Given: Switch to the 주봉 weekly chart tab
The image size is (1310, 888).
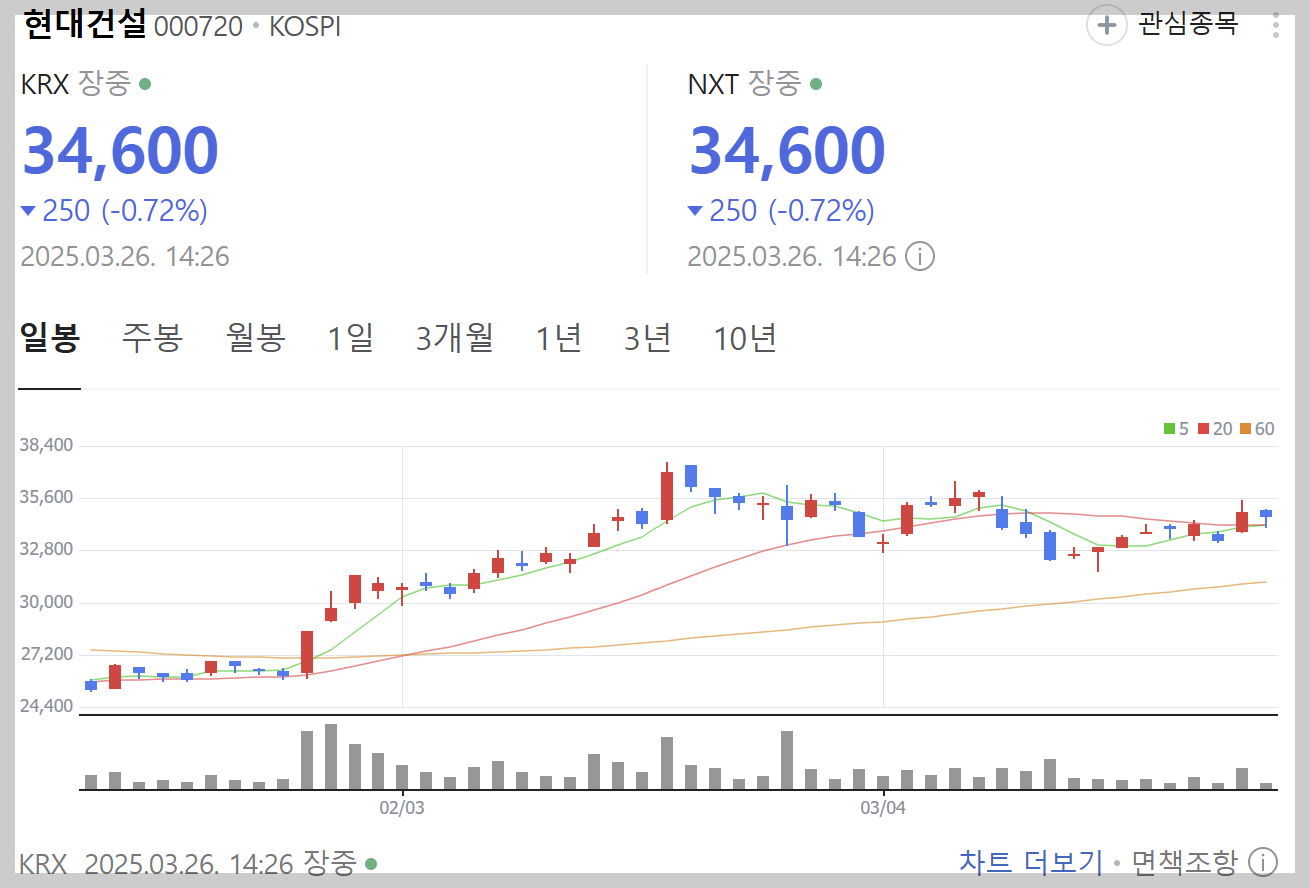Looking at the screenshot, I should tap(152, 338).
